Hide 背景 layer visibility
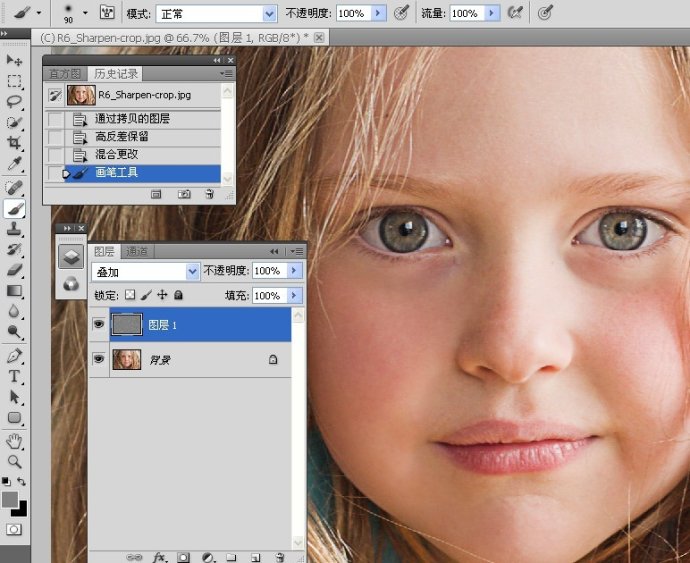 (x=99, y=359)
